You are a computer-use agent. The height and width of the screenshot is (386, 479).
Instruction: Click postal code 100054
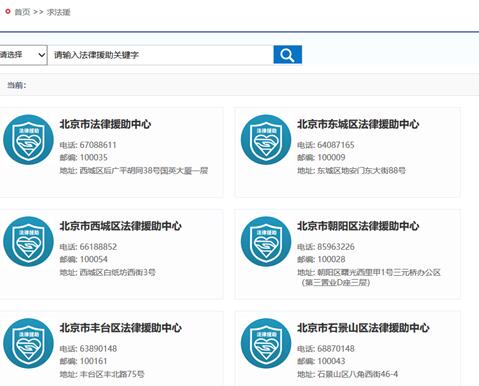pos(93,259)
